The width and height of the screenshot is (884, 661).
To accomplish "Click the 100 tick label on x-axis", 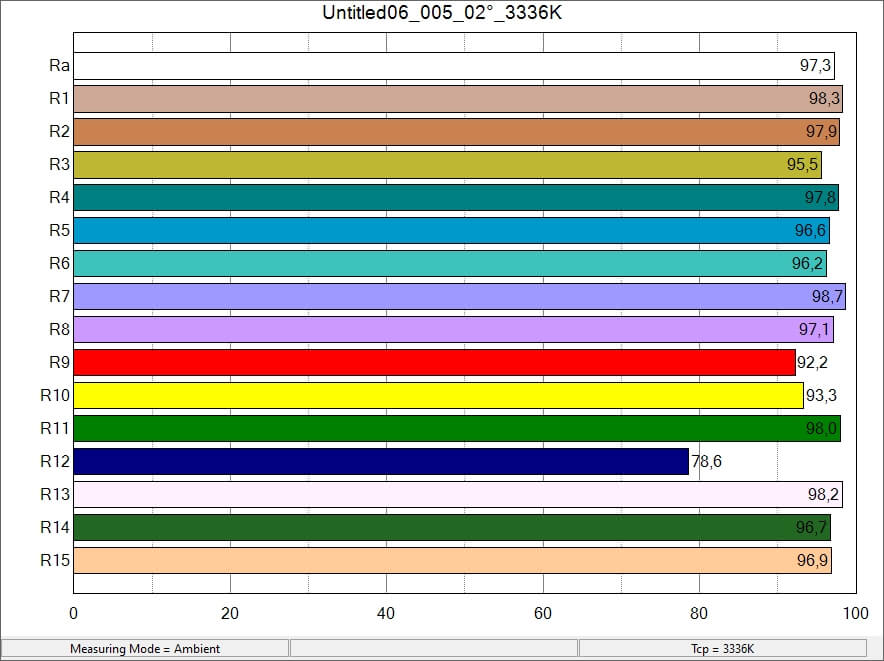I will point(855,614).
